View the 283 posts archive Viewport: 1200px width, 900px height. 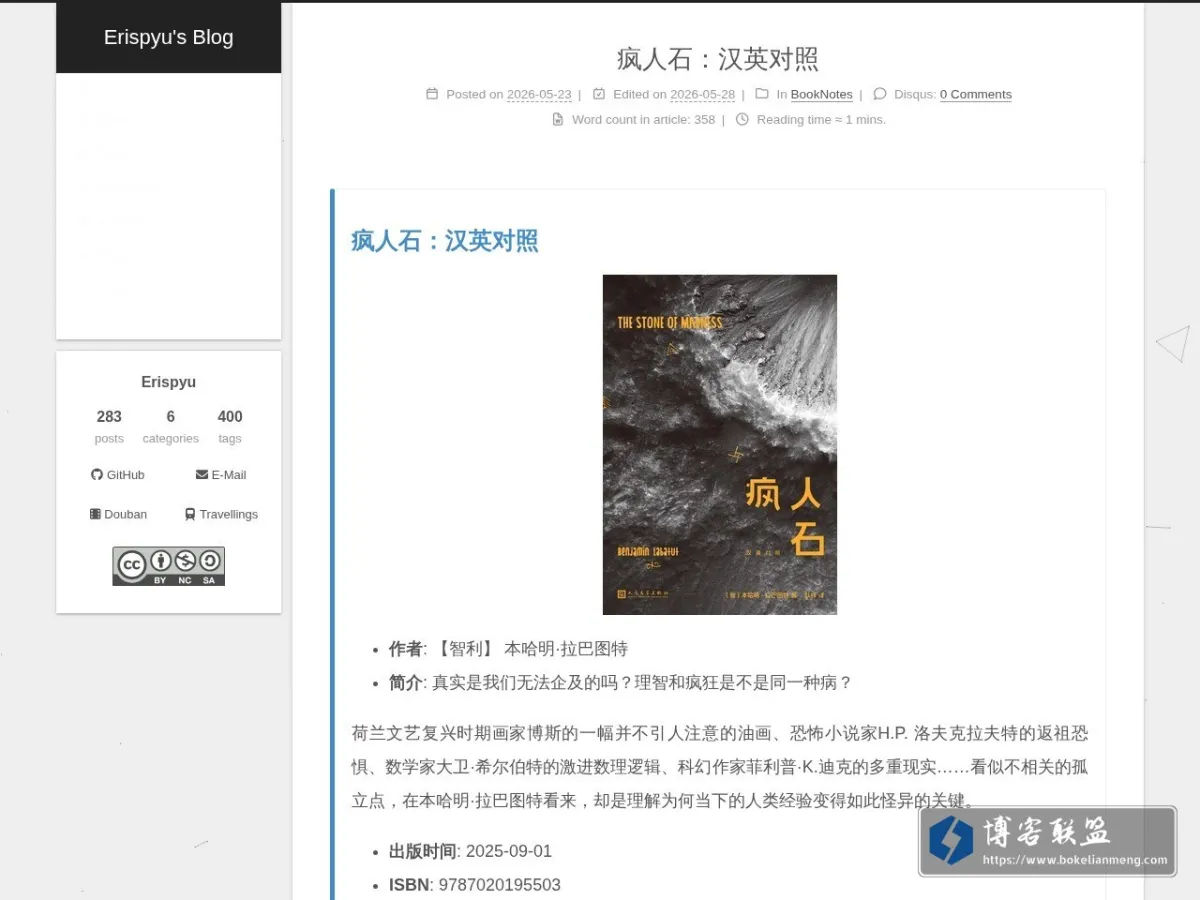(x=109, y=426)
